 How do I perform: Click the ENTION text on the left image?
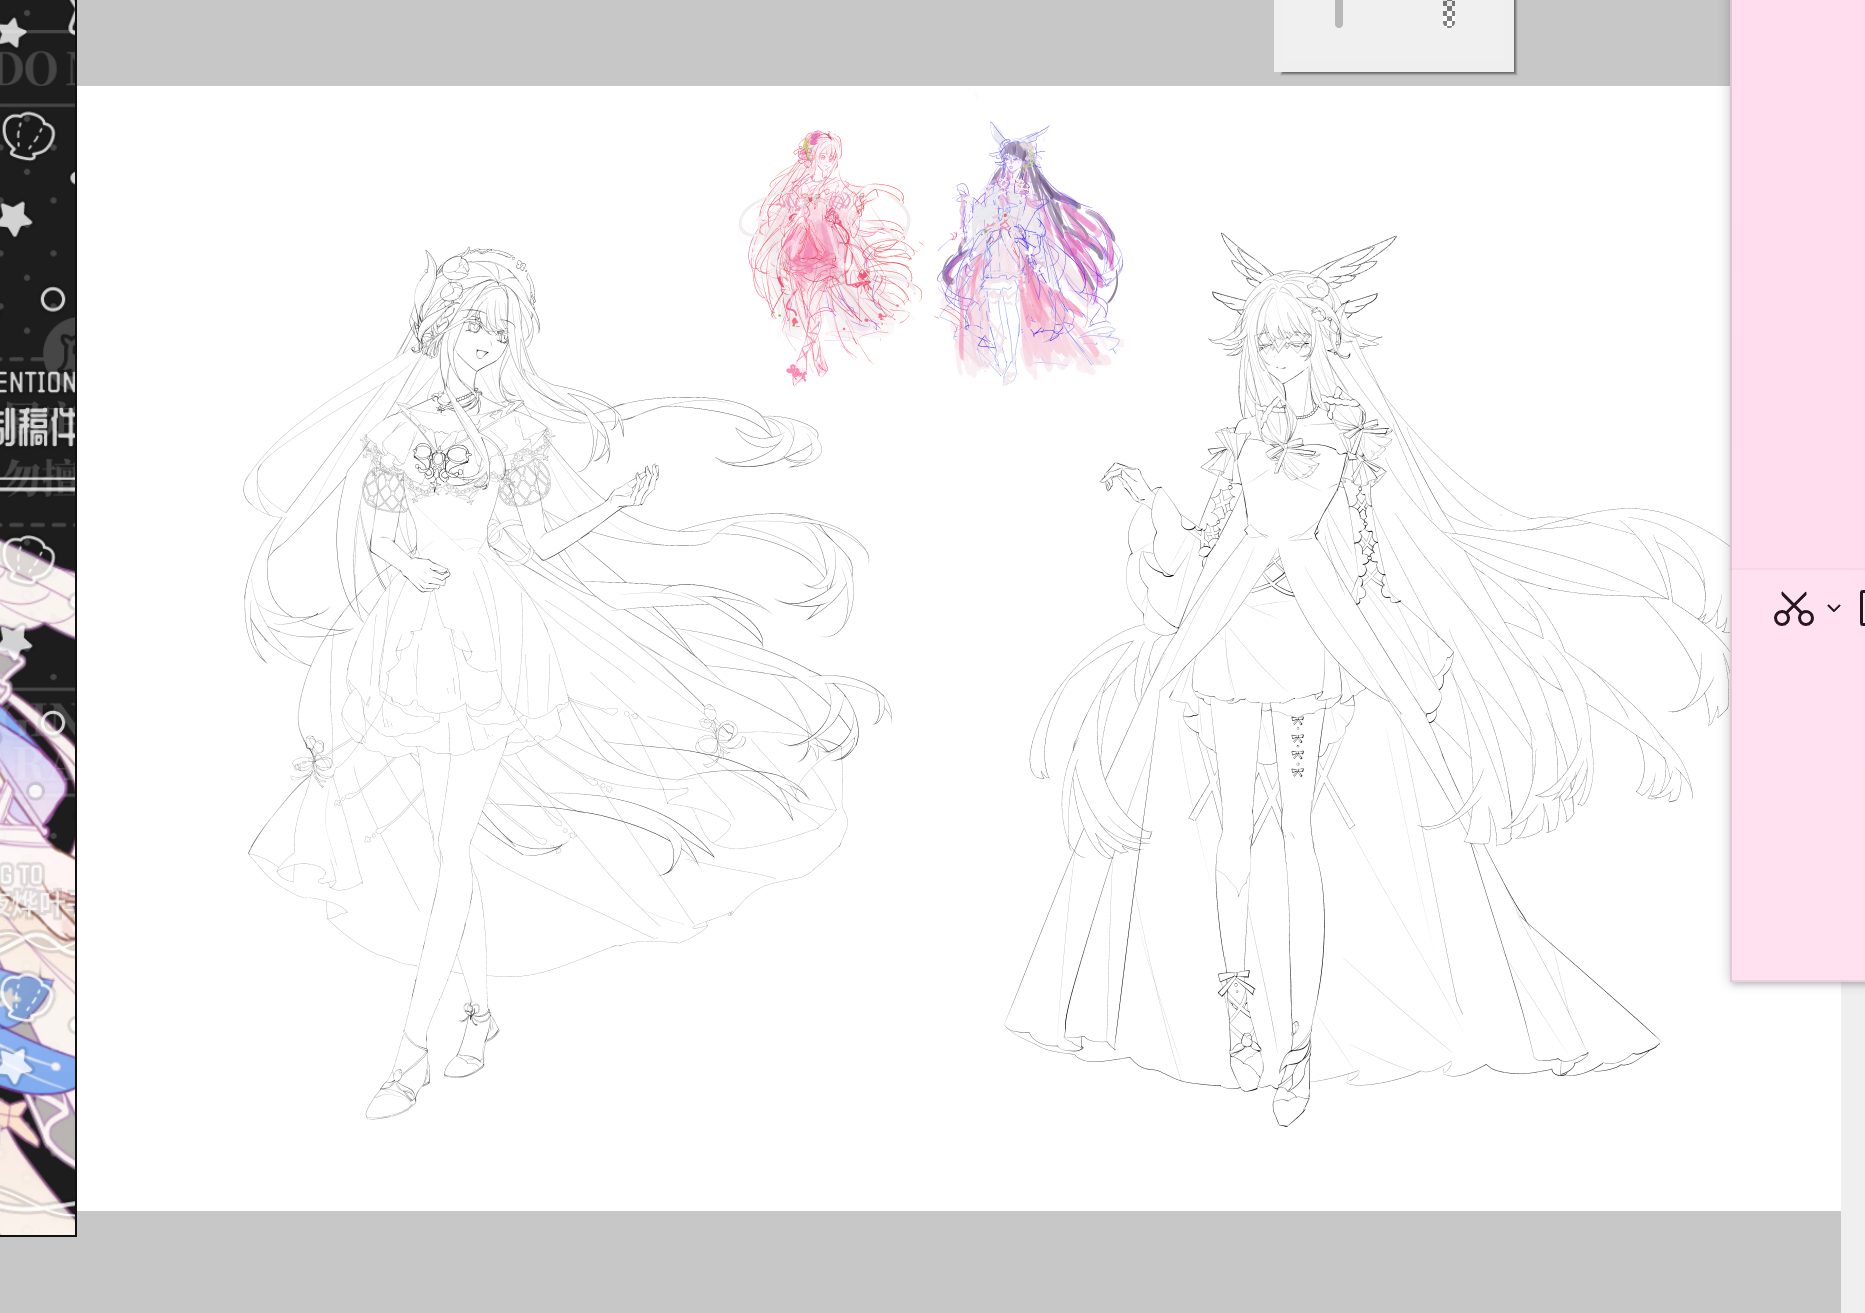(38, 382)
